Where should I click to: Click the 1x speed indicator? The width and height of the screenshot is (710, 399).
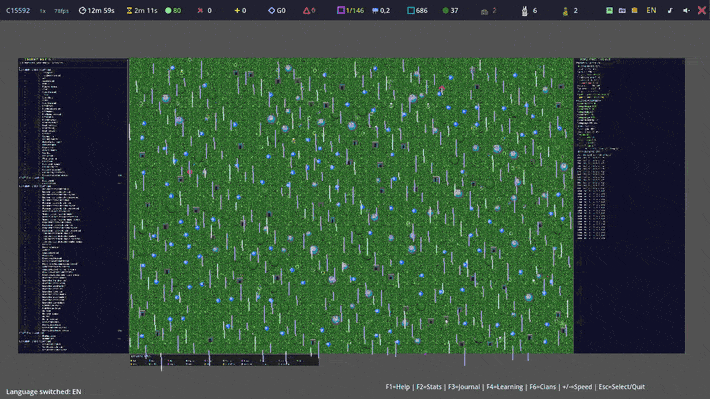click(43, 11)
